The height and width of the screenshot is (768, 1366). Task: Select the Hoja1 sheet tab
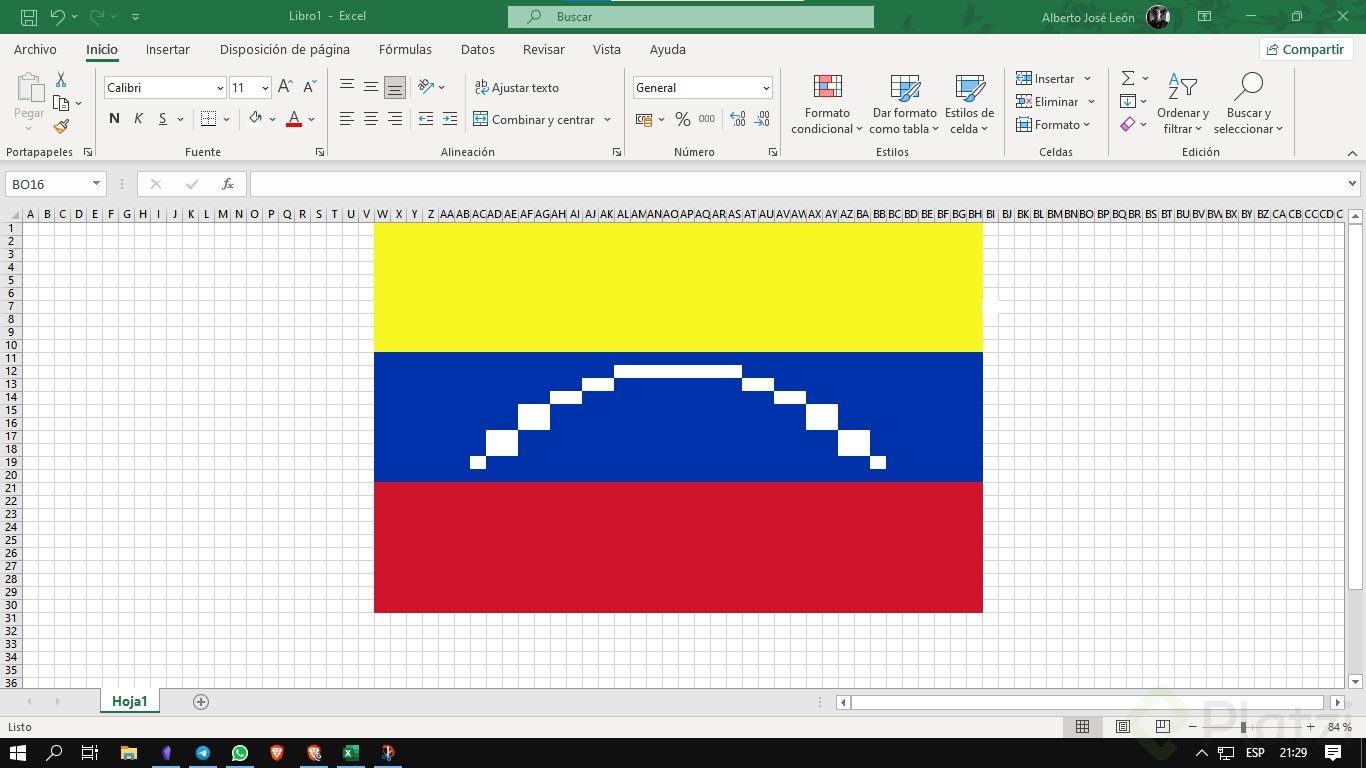[x=130, y=702]
